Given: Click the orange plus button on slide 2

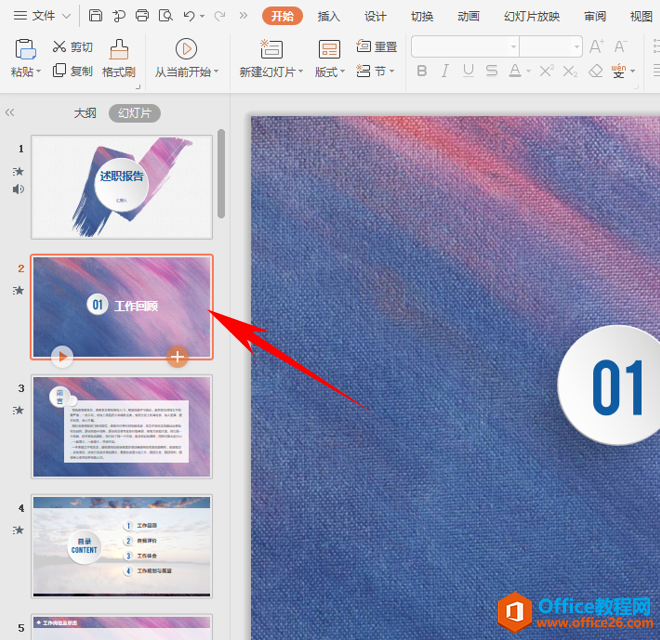Looking at the screenshot, I should click(x=177, y=356).
